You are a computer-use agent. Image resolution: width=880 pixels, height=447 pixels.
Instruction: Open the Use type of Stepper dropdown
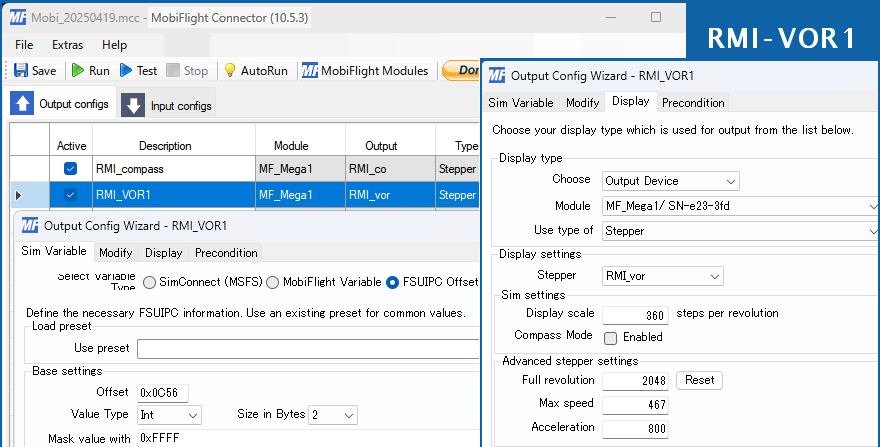pyautogui.click(x=740, y=231)
